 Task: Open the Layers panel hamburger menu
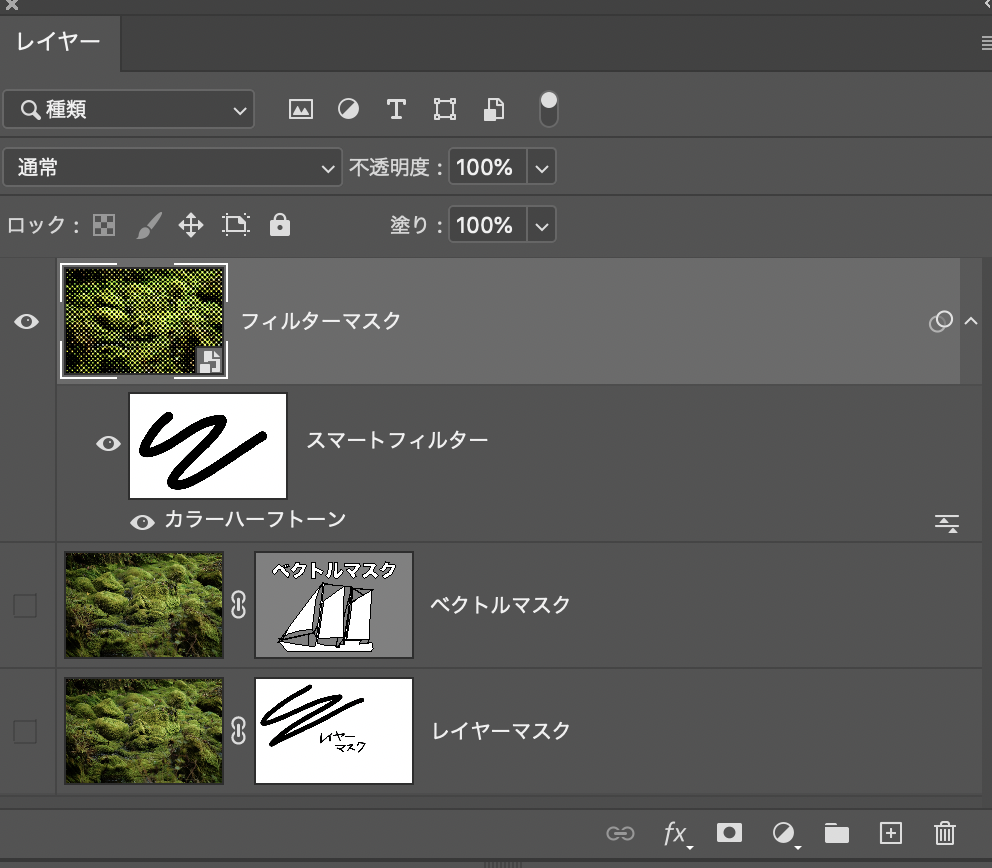pos(986,43)
